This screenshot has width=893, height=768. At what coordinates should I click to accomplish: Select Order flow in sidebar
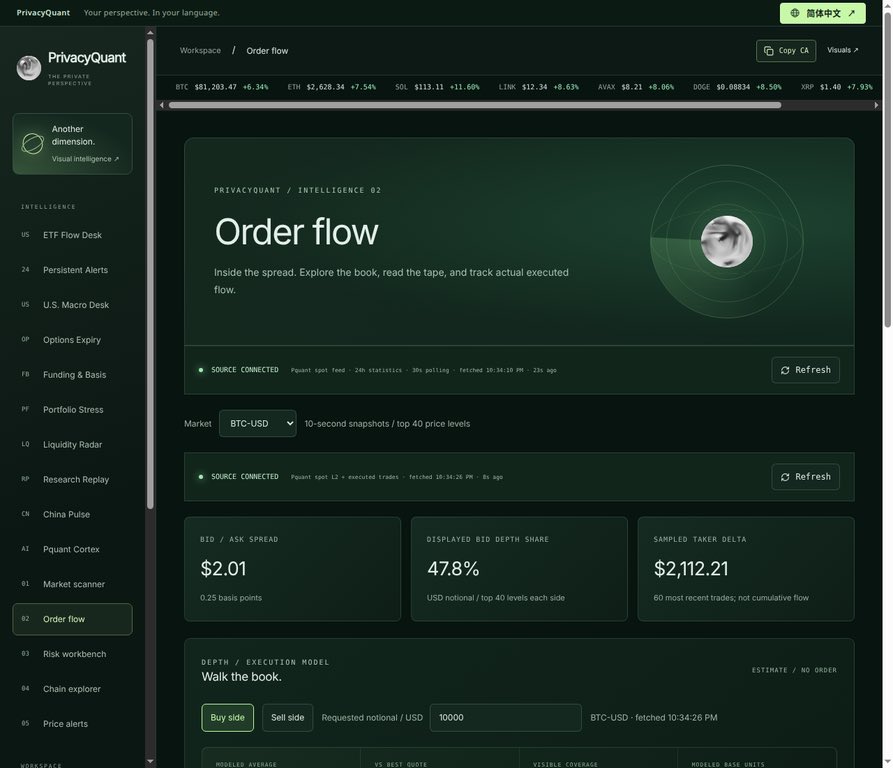[72, 619]
